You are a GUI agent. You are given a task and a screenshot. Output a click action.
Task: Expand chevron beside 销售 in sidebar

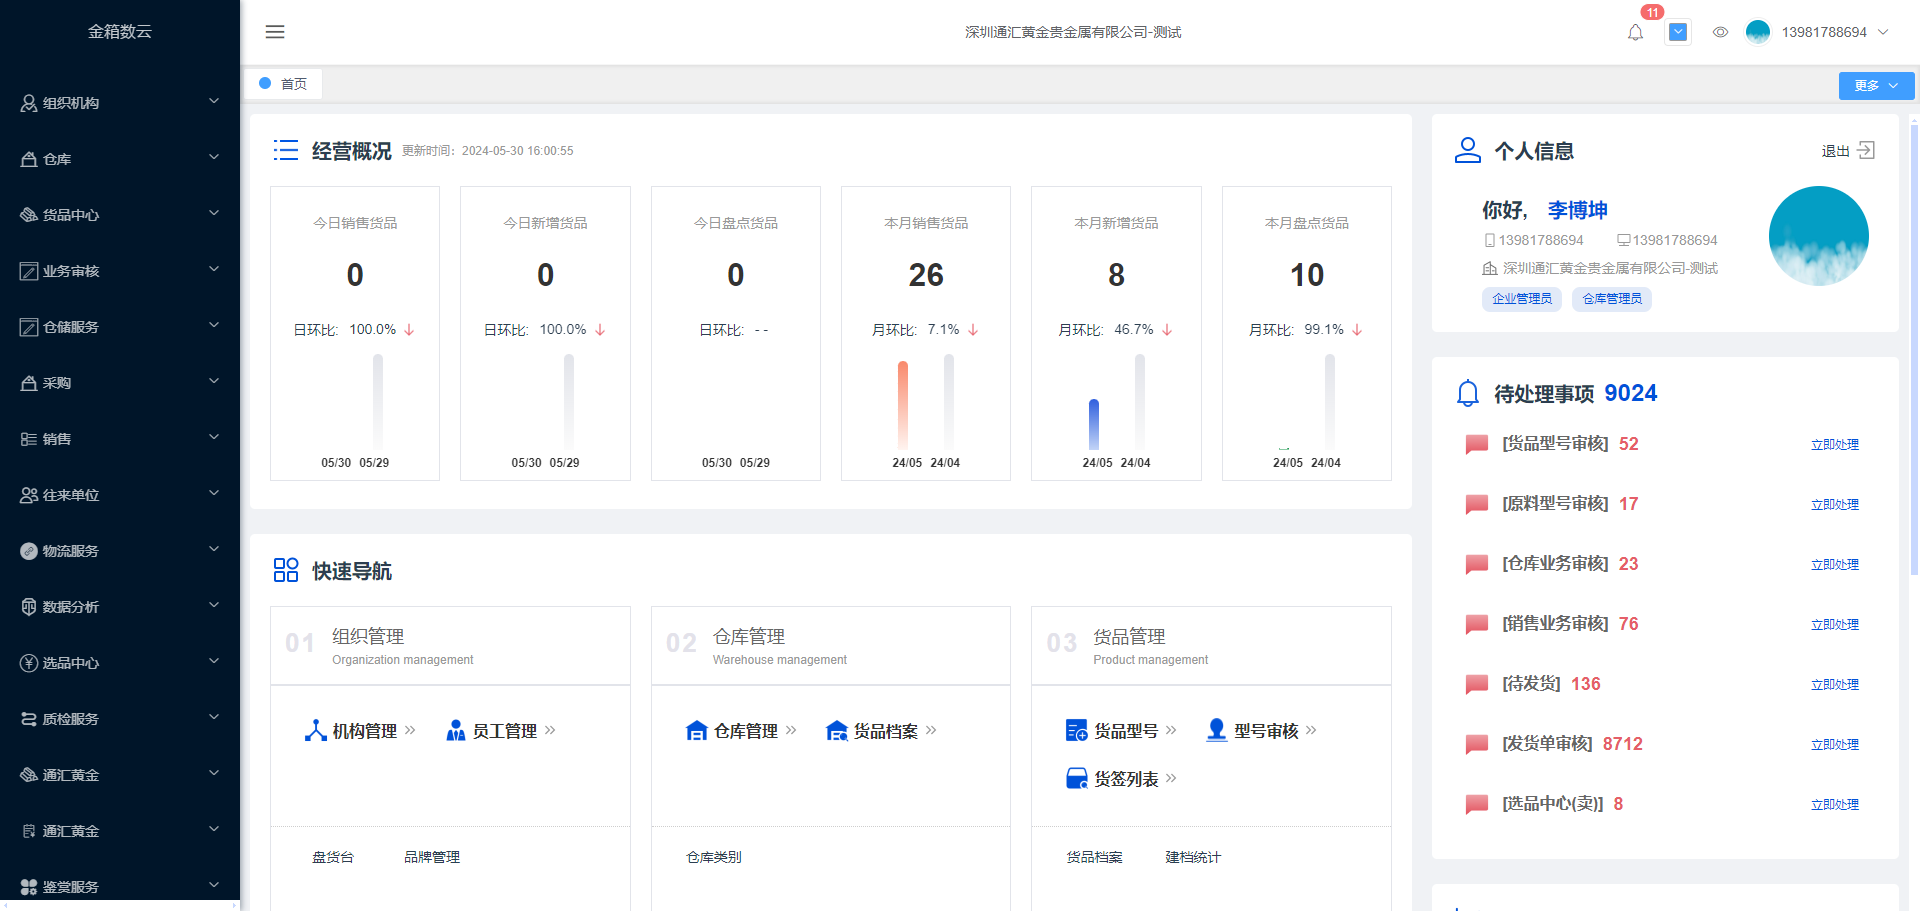(214, 437)
